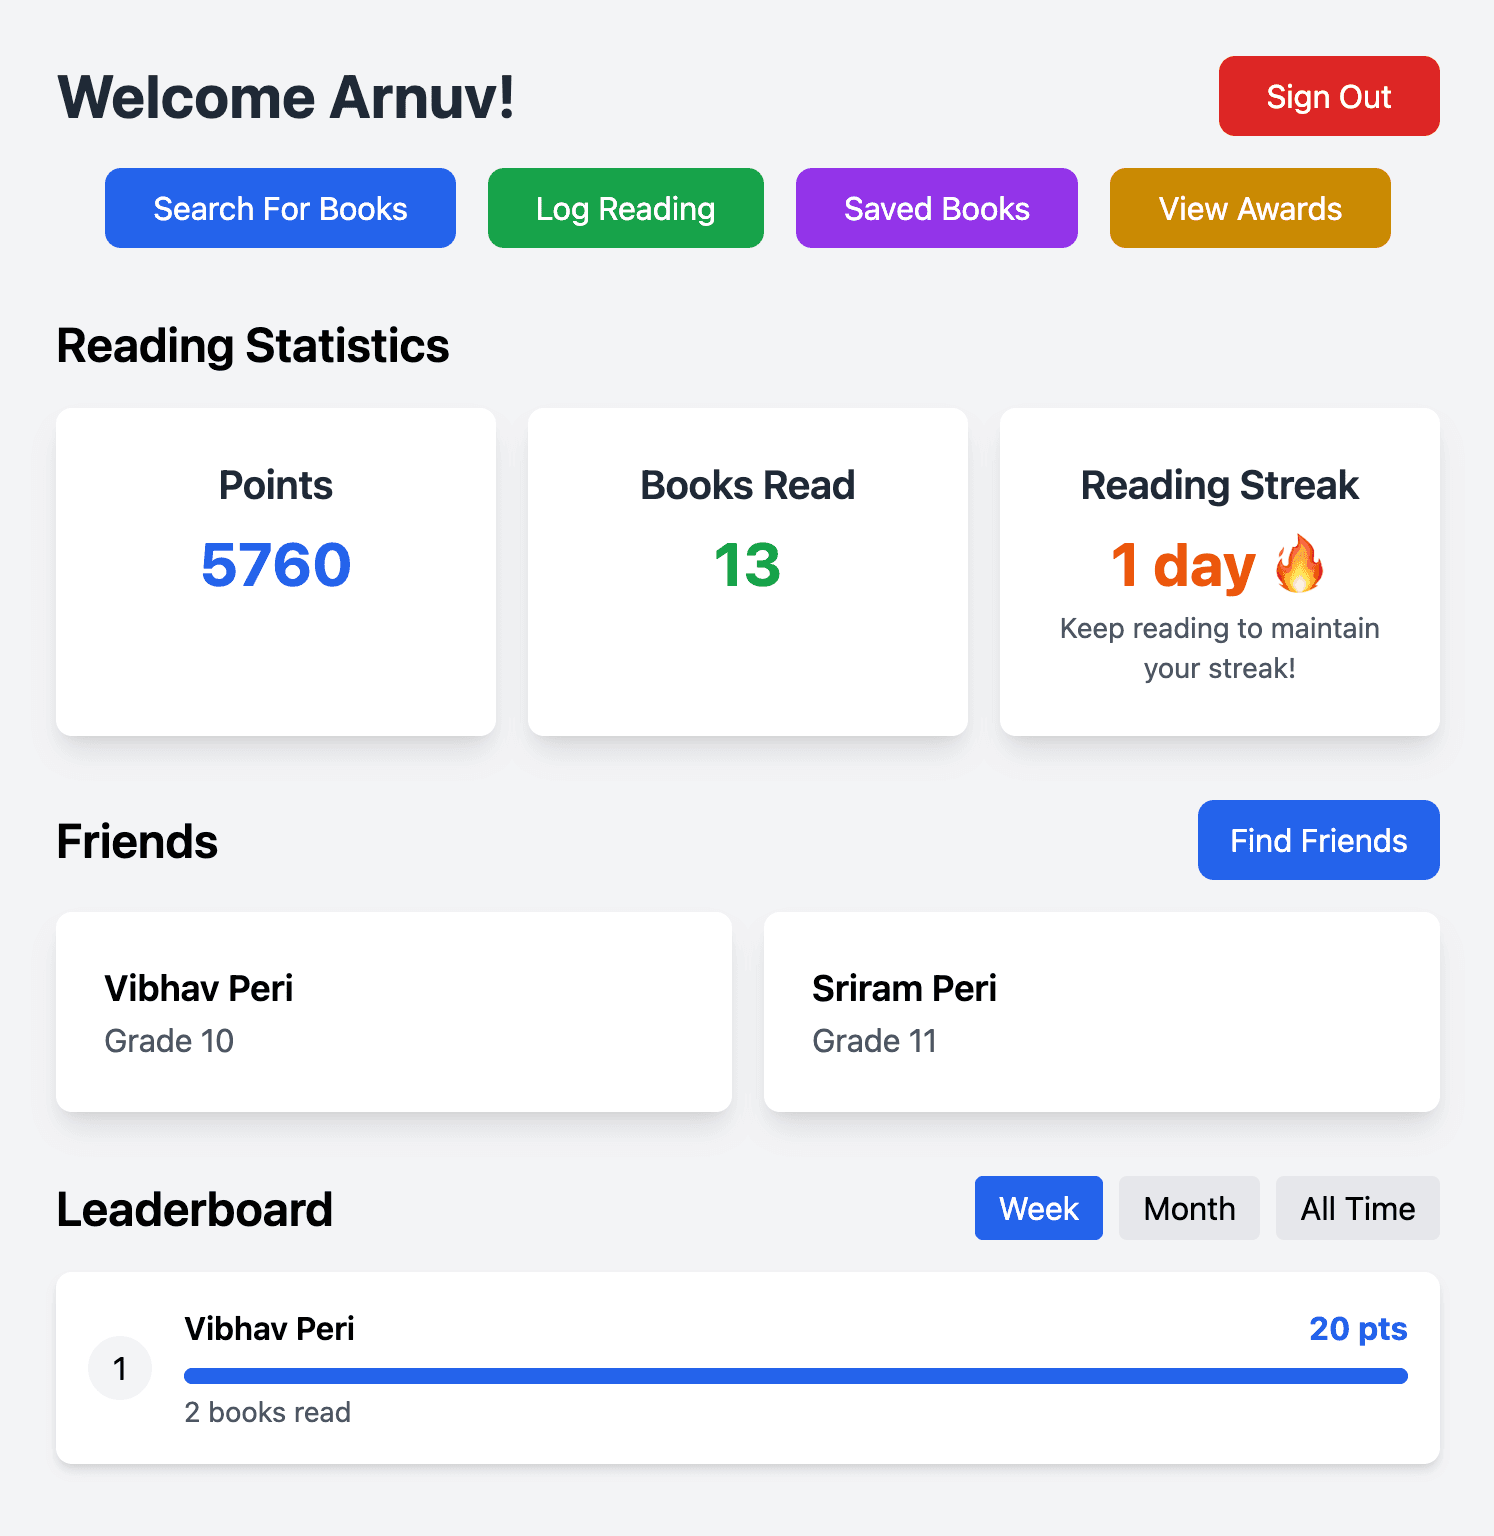Show the All Time leaderboard
Screen dimensions: 1494x1536
[x=1358, y=1208]
